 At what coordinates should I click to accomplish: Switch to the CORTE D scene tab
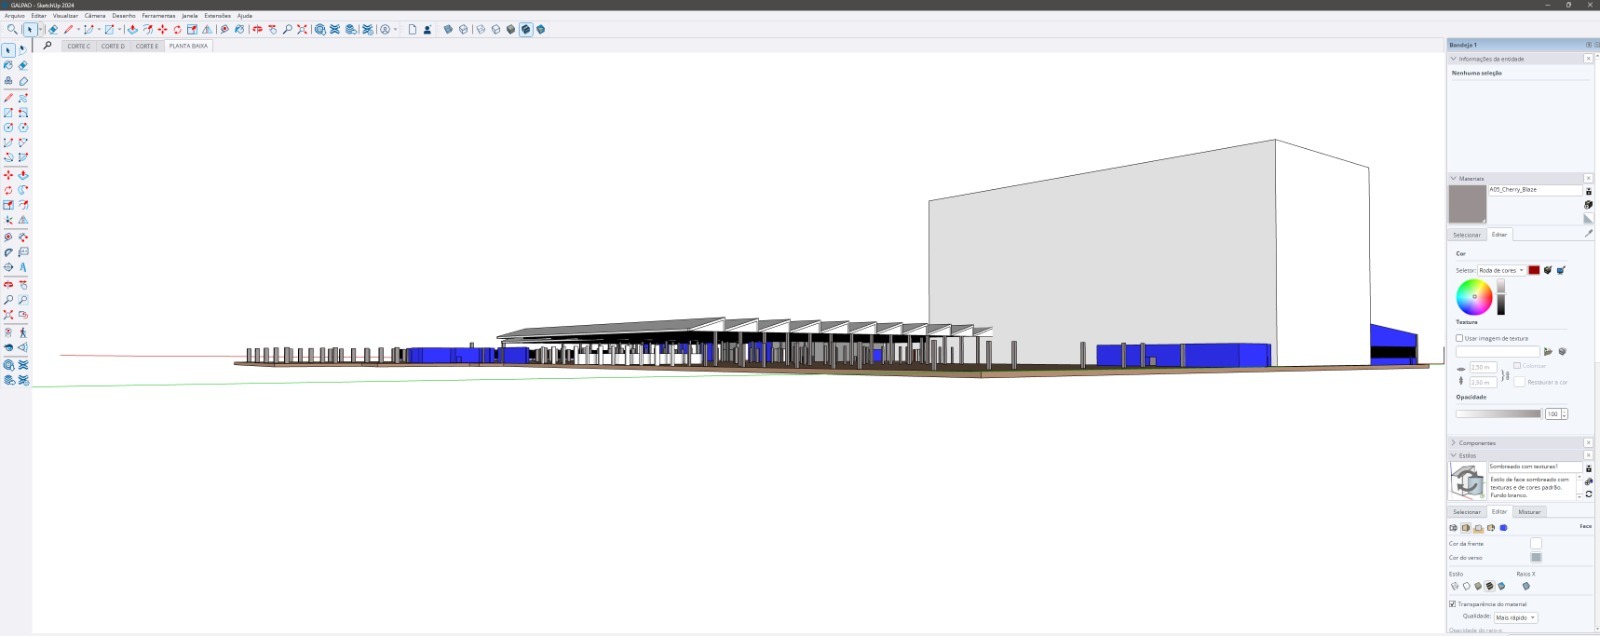[x=113, y=46]
